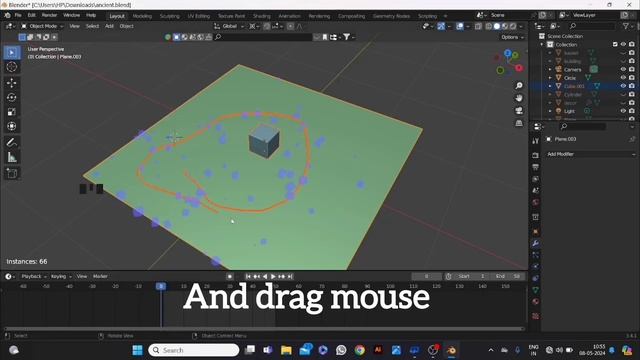Viewport: 640px width, 360px height.
Task: Select the Scale tool
Action: coord(11,111)
